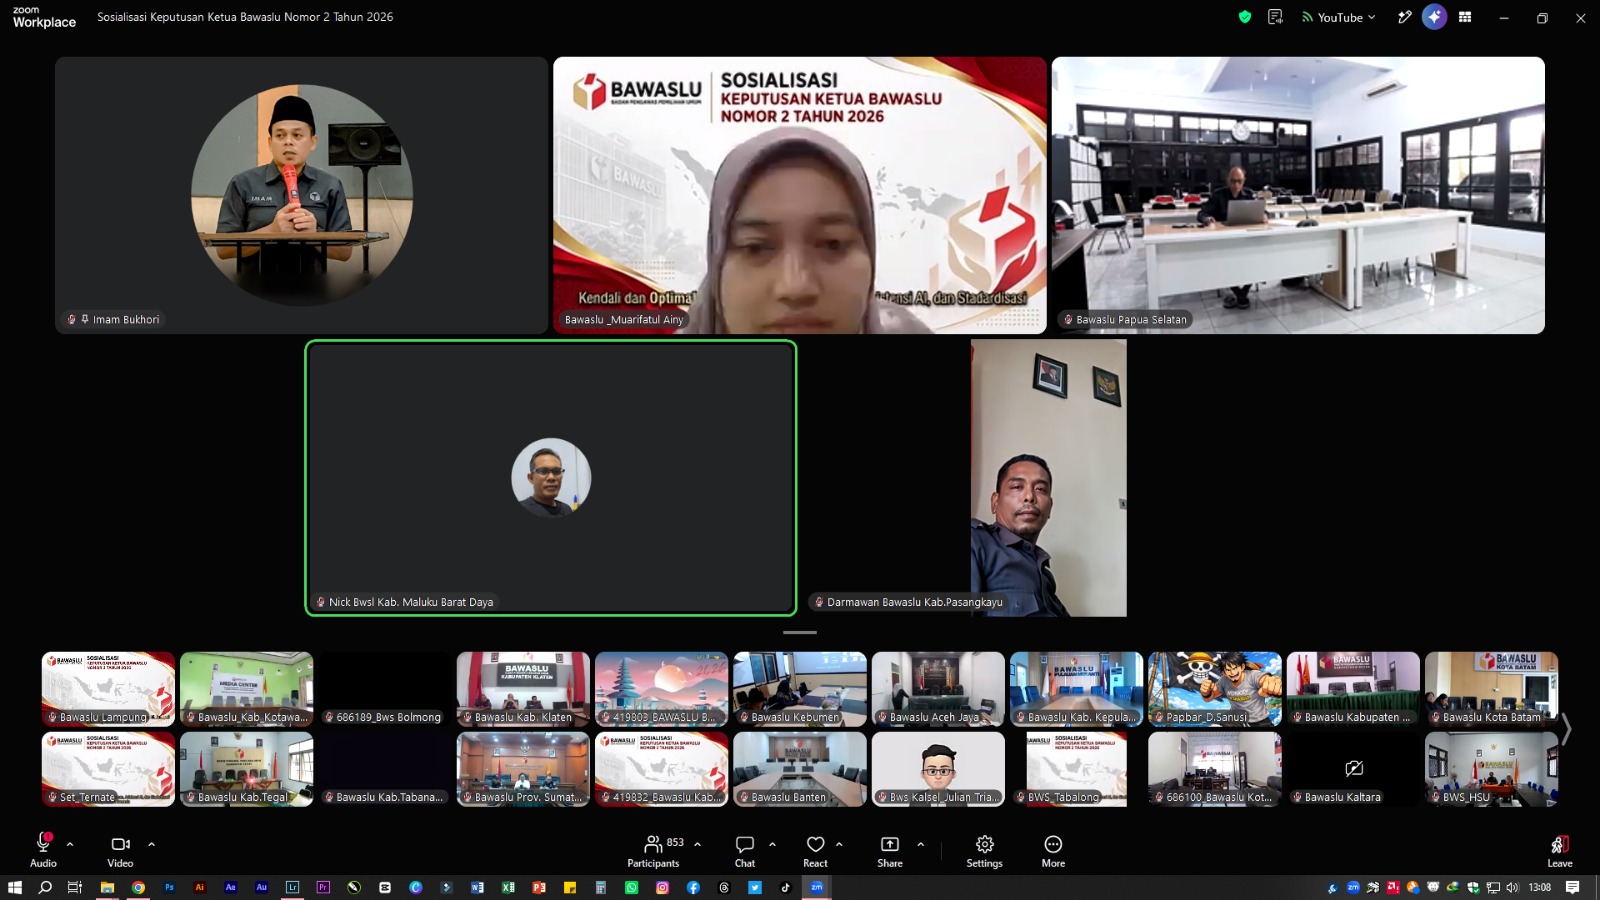Open the live transcript icon

(1275, 17)
